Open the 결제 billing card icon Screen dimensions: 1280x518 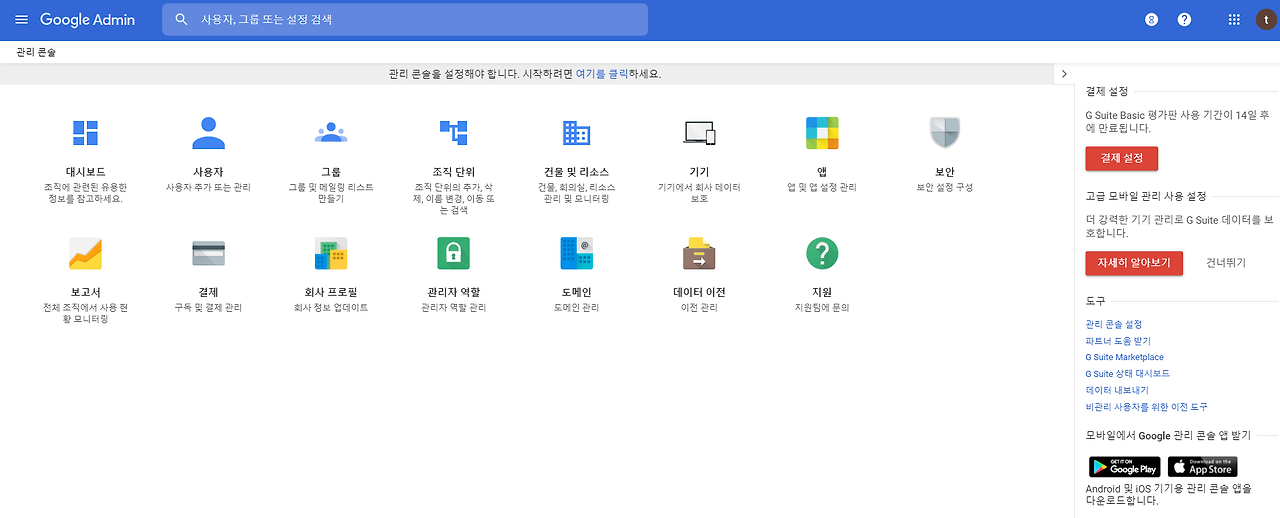tap(208, 253)
